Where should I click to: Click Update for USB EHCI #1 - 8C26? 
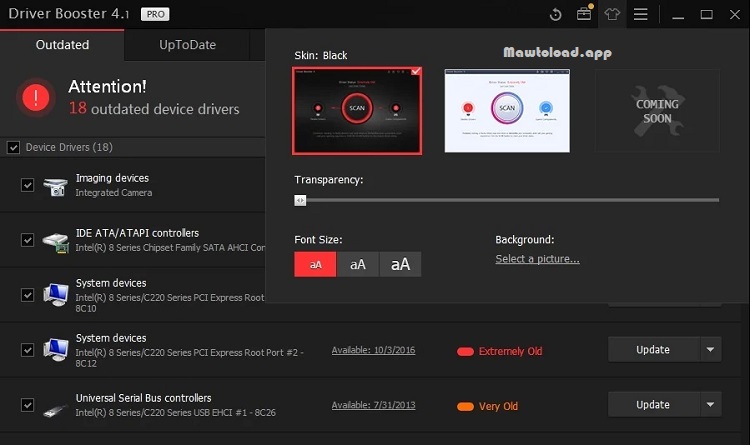(654, 405)
